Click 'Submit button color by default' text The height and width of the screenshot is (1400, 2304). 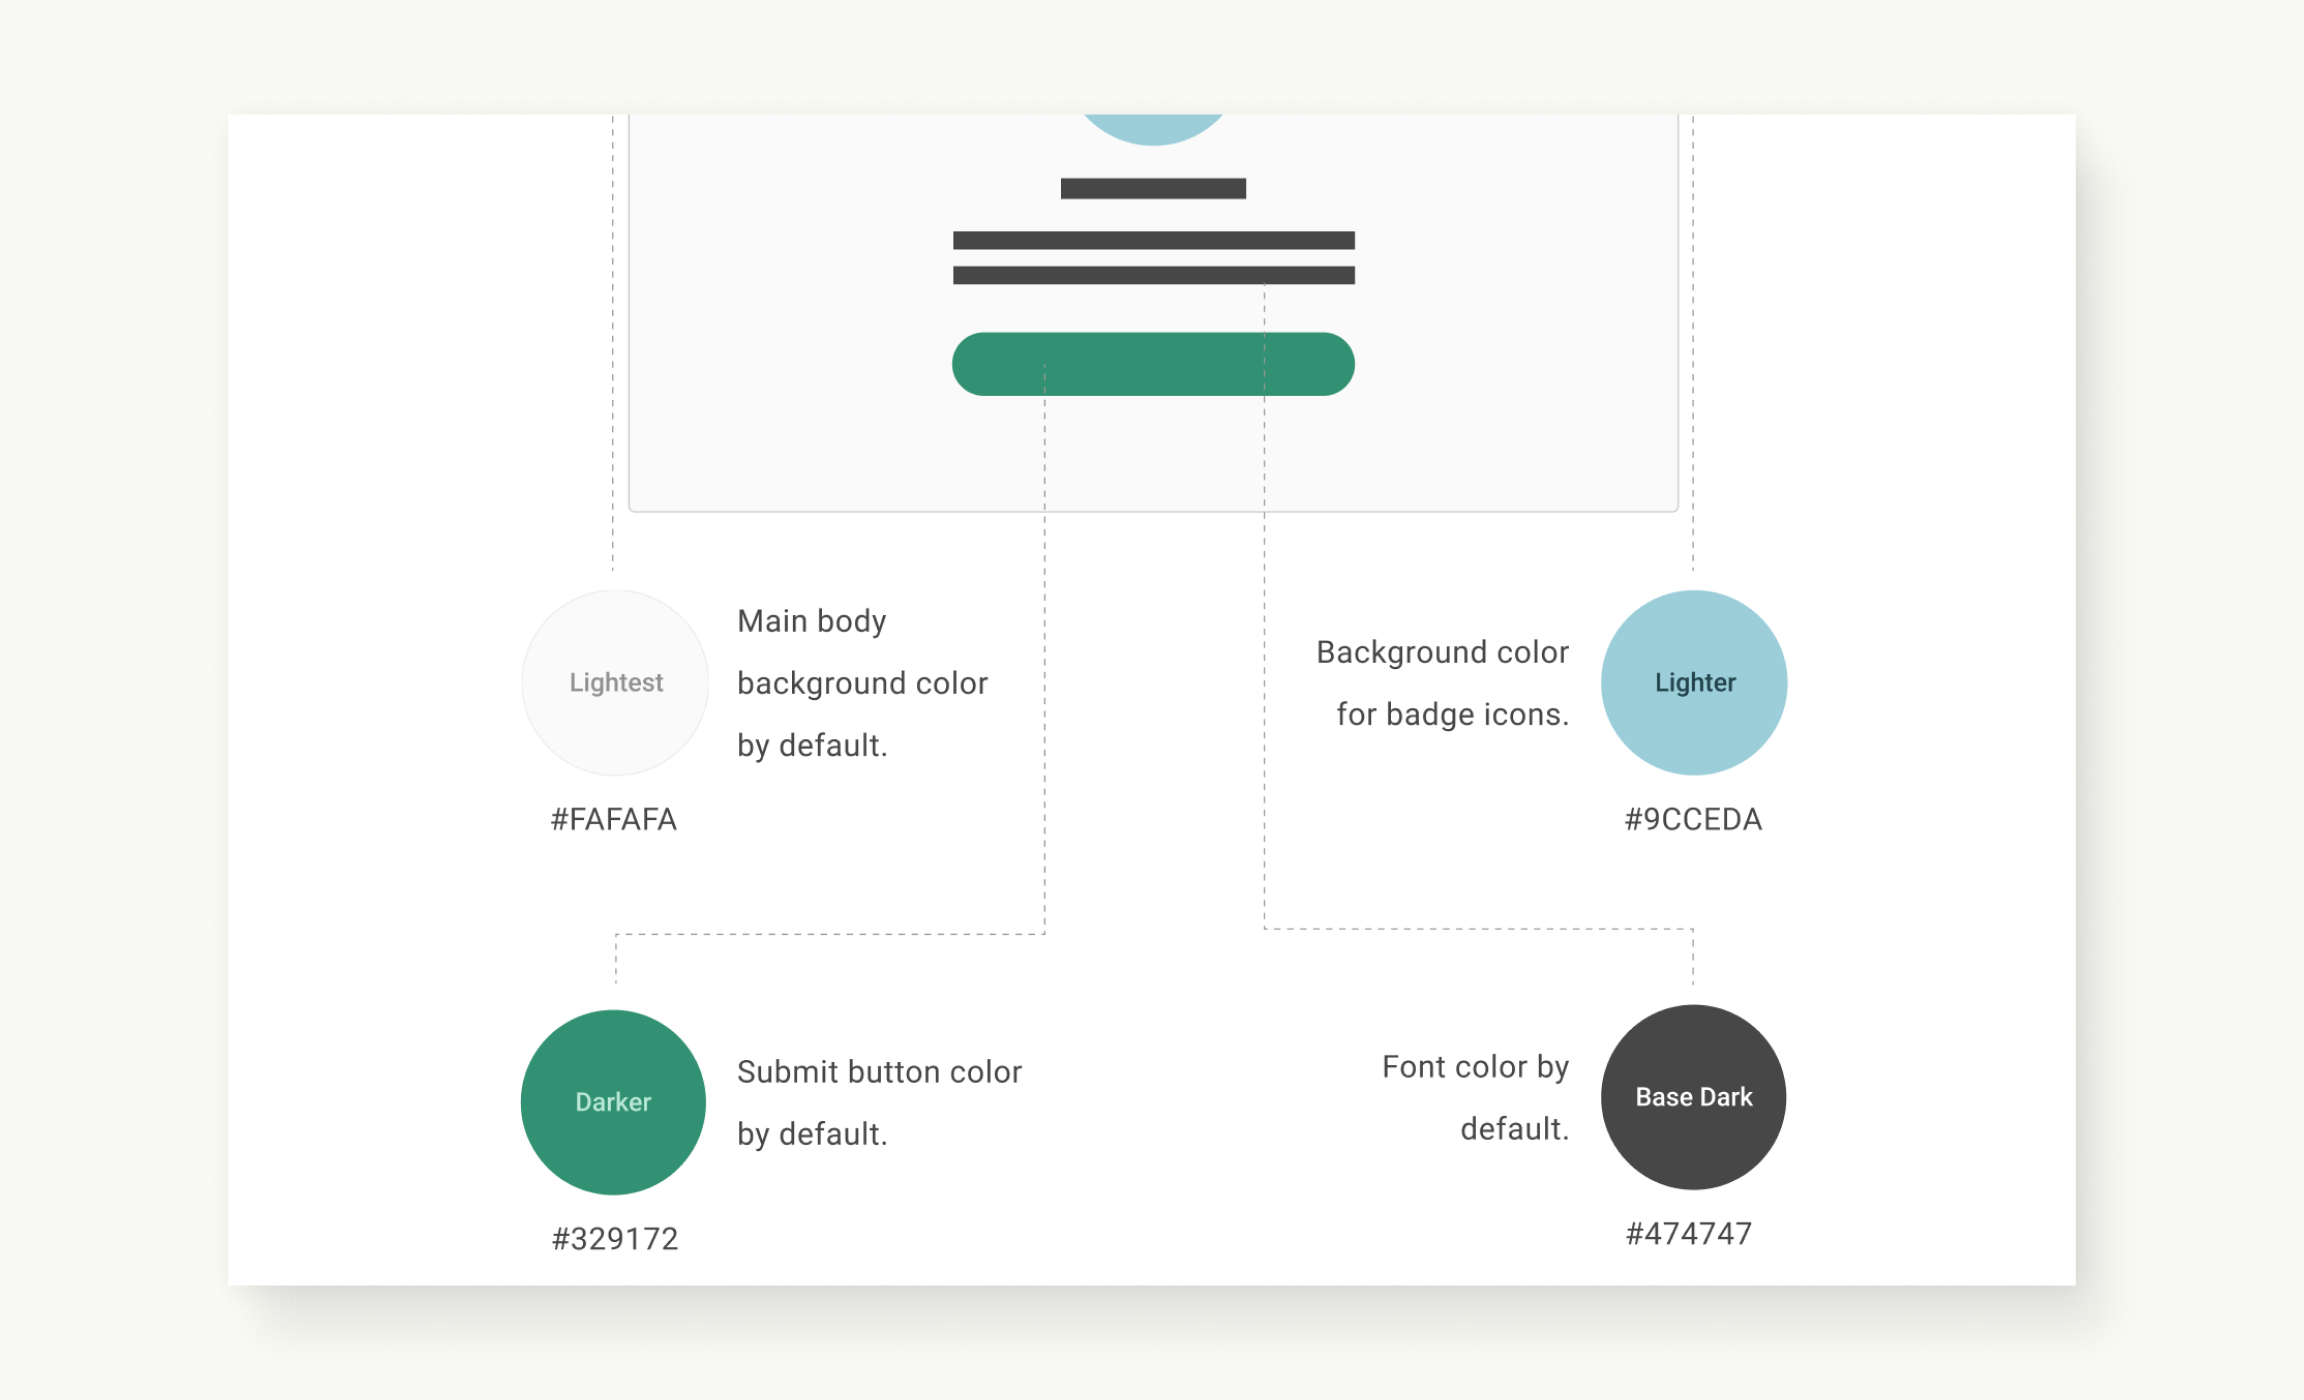click(879, 1102)
